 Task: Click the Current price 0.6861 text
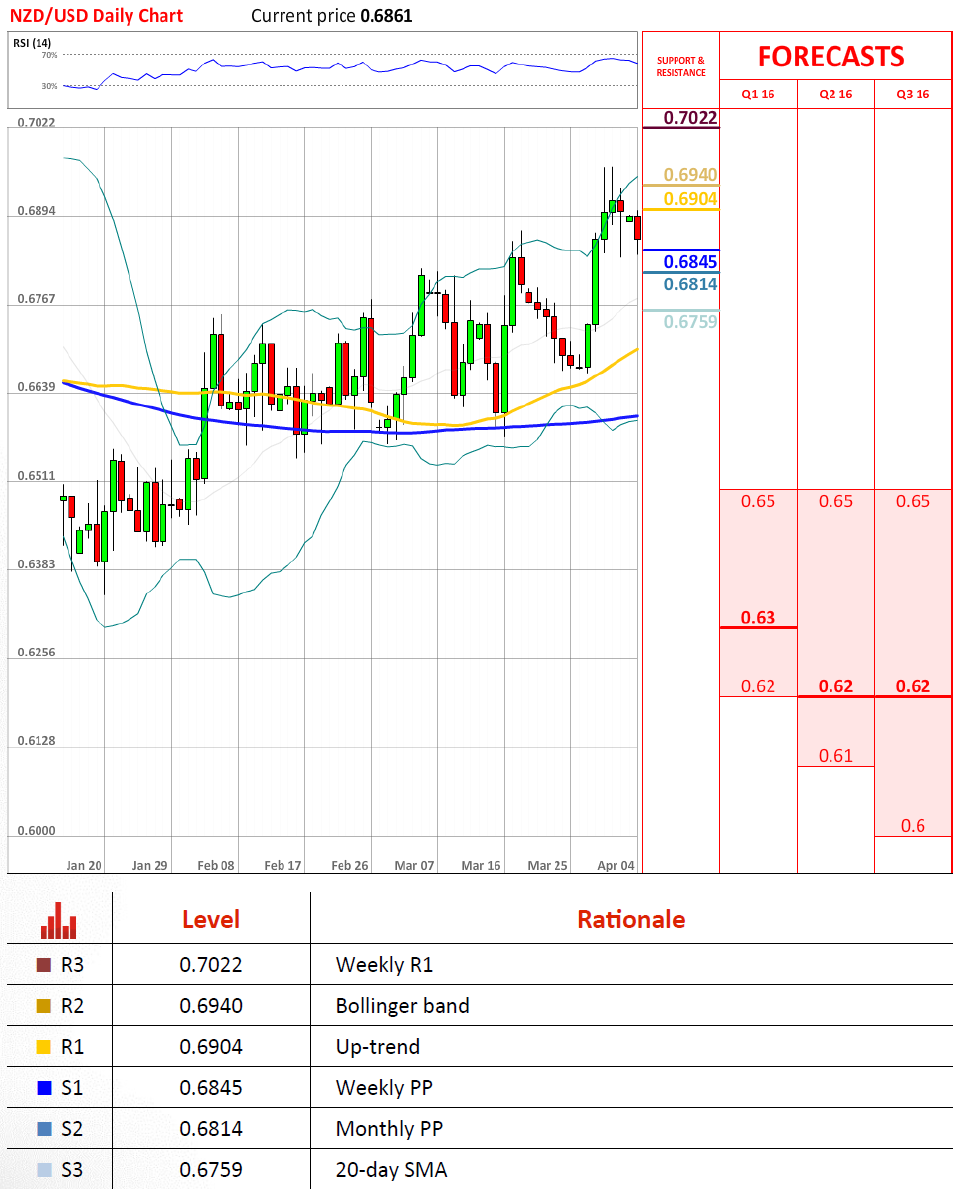click(x=331, y=16)
